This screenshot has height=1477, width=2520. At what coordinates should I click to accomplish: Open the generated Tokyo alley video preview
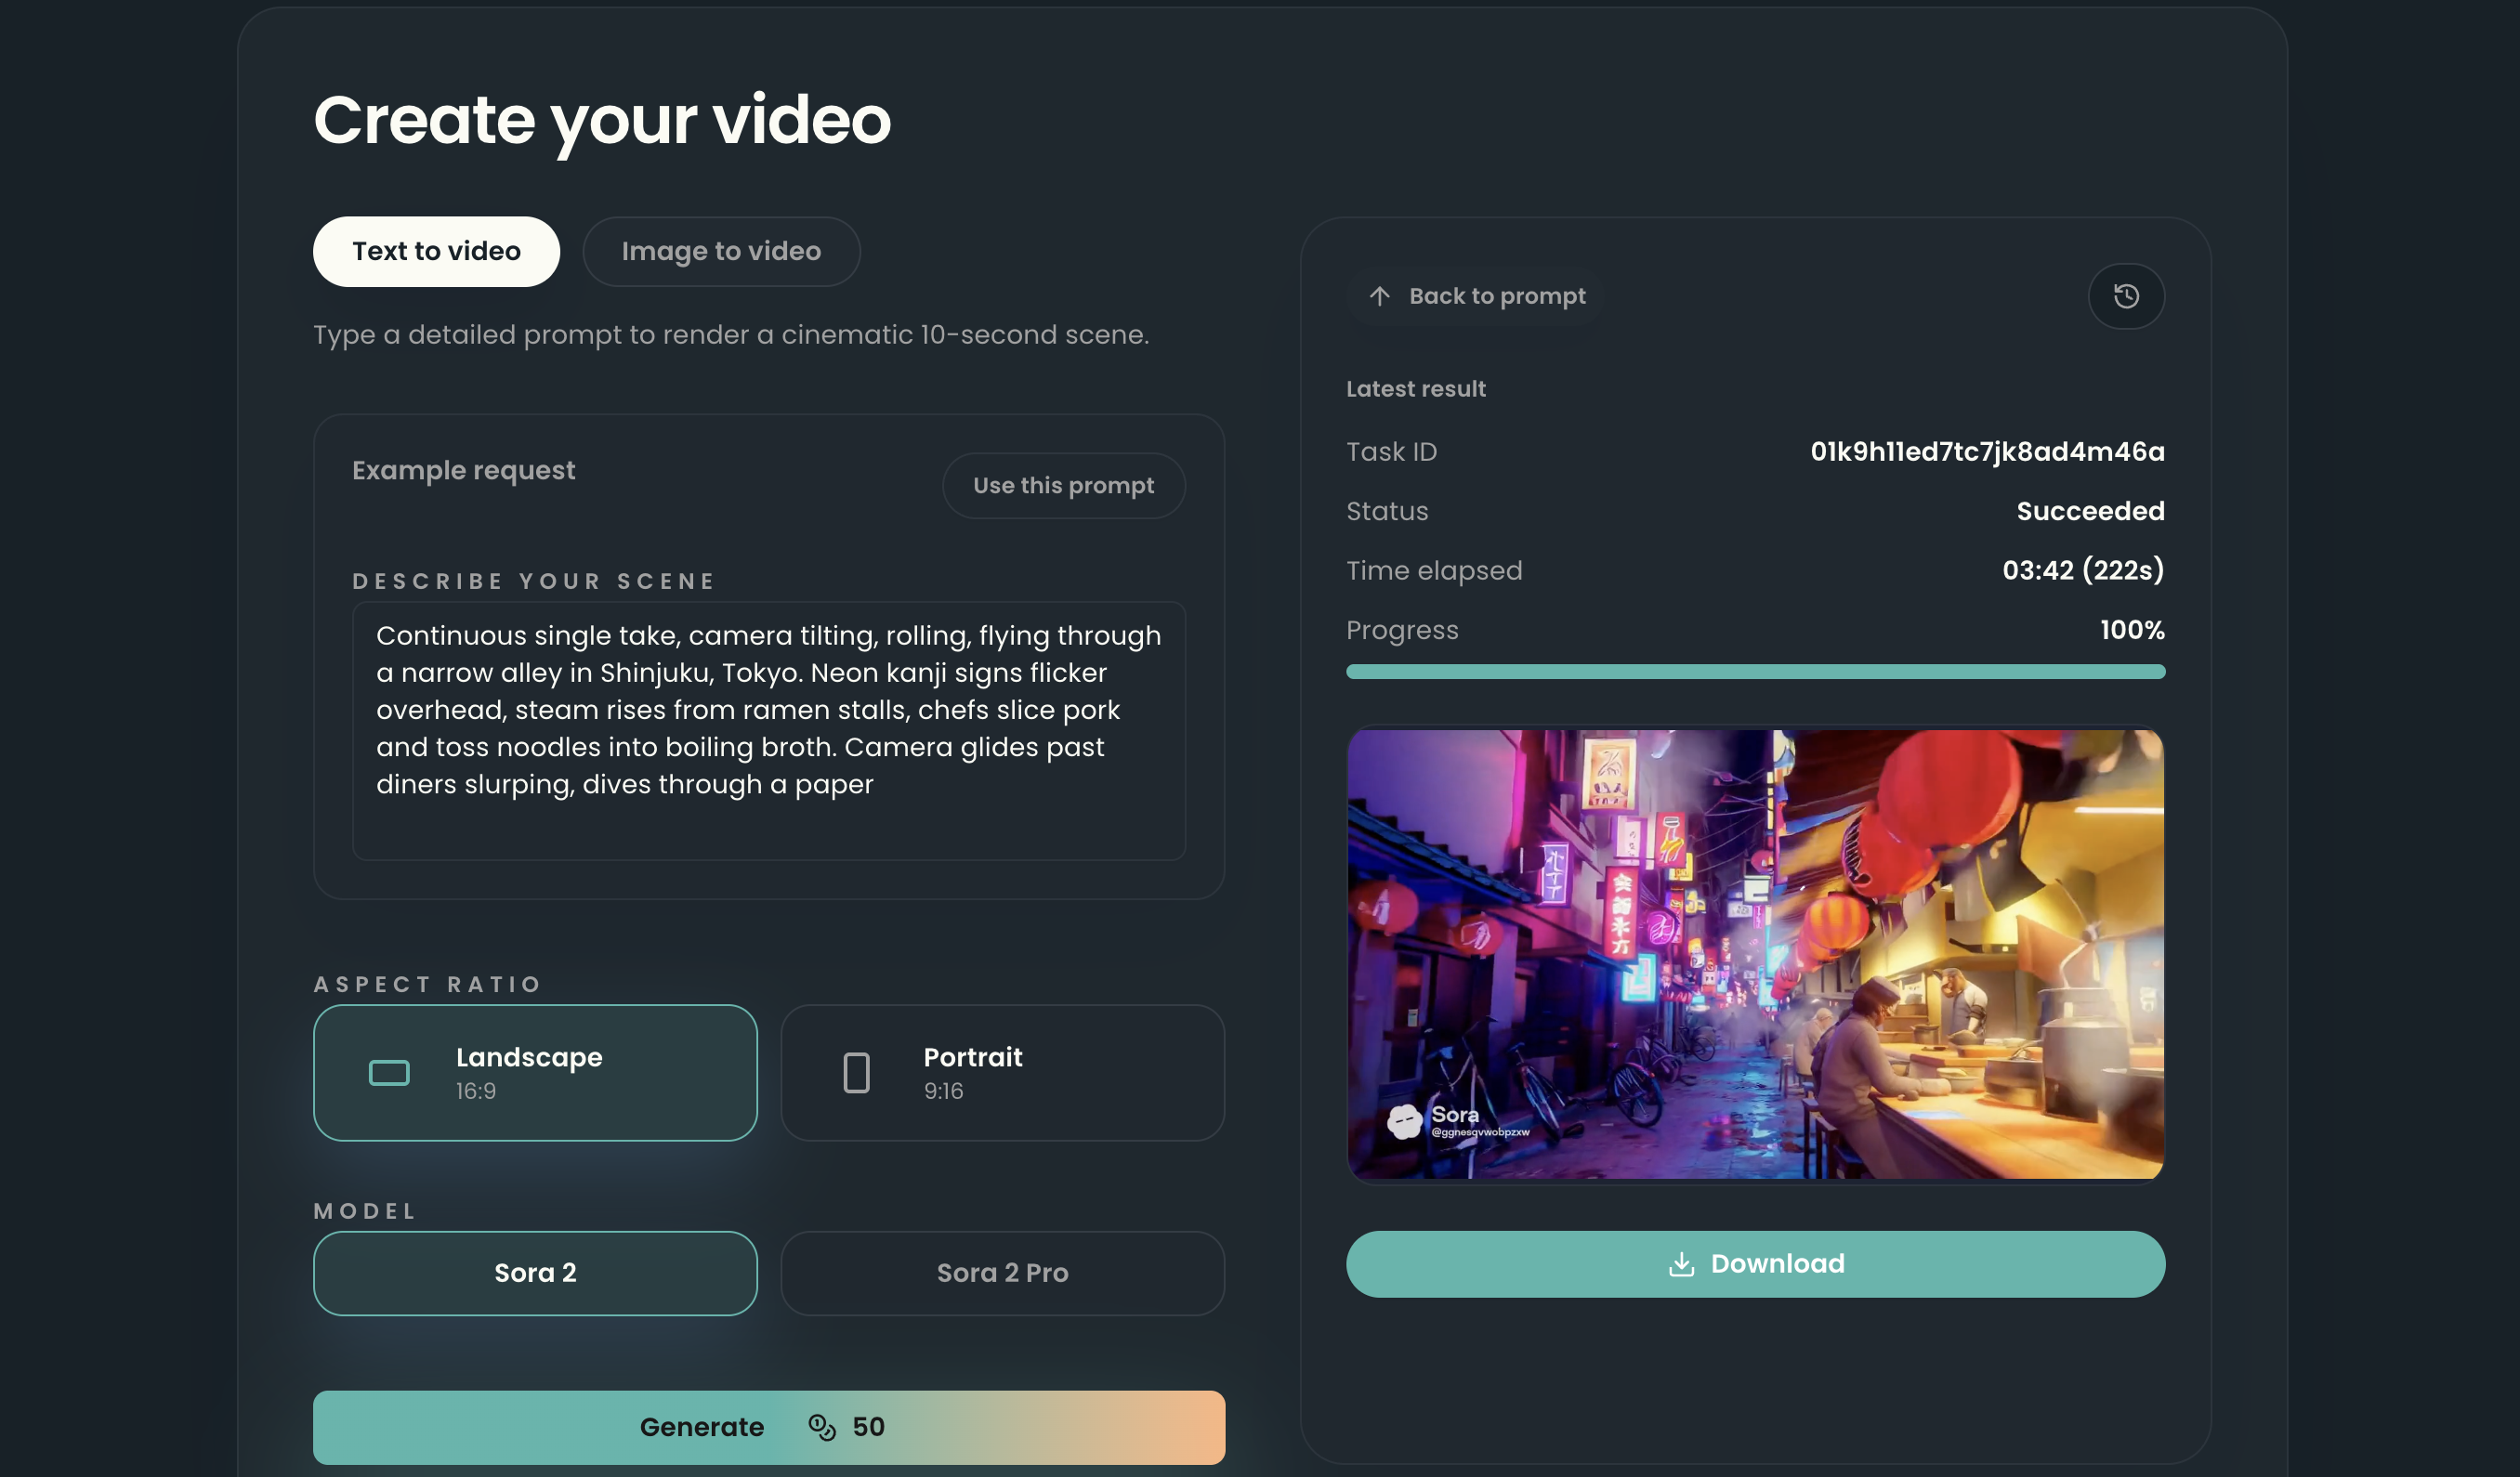1755,953
